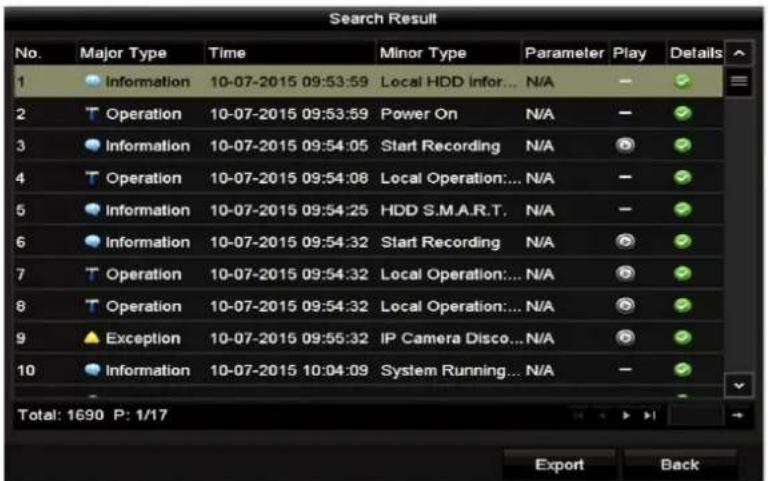Click the Parameter column header

(x=564, y=53)
